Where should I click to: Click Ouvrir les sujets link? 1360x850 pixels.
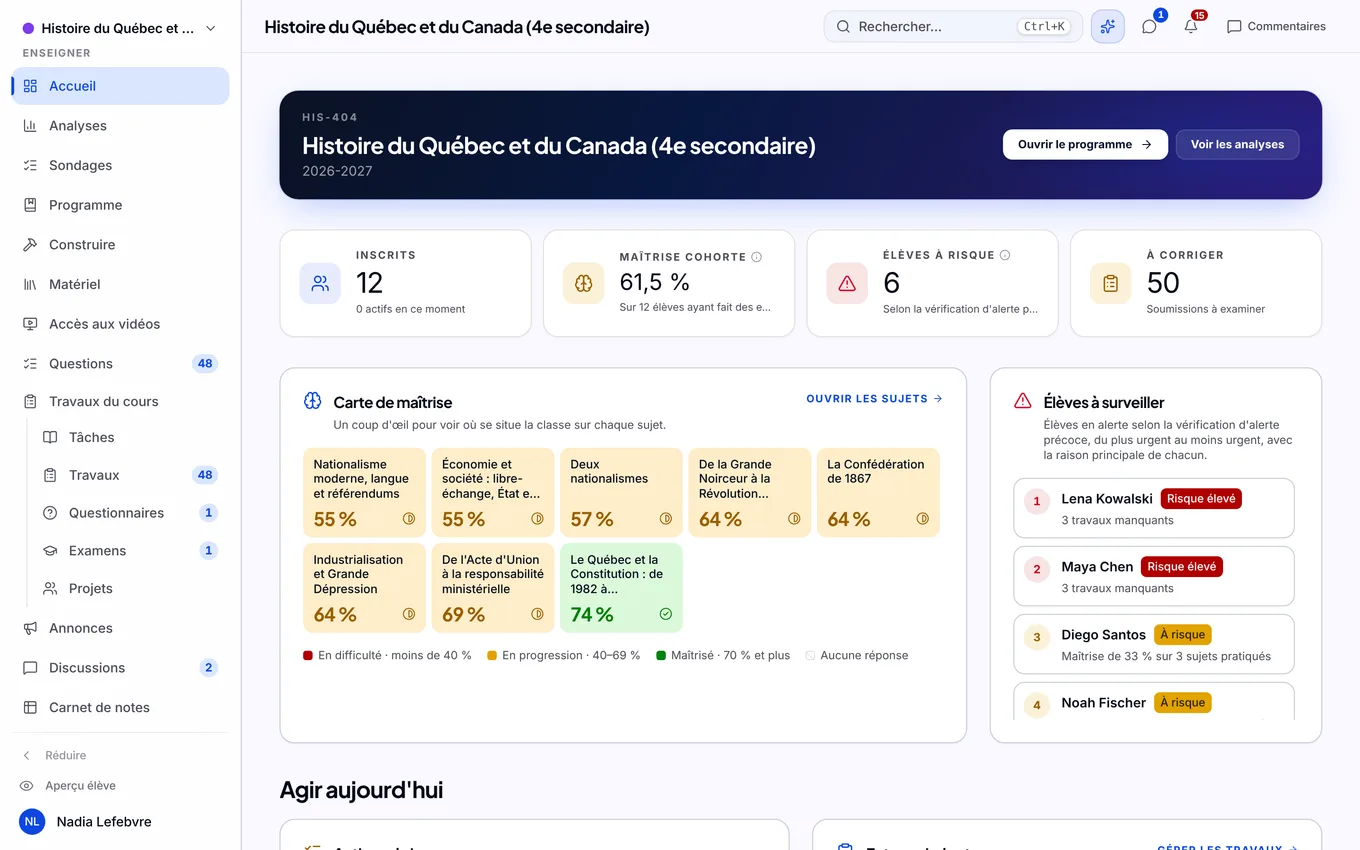[874, 399]
